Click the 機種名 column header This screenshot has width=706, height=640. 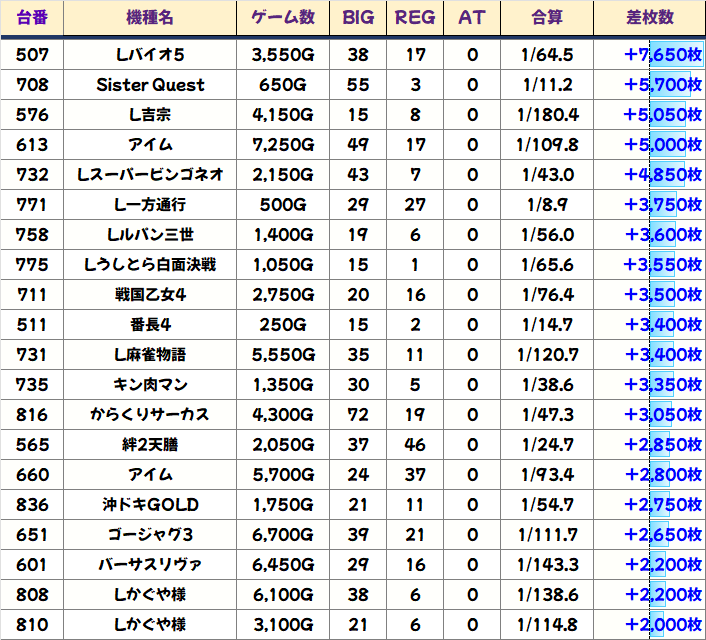150,18
